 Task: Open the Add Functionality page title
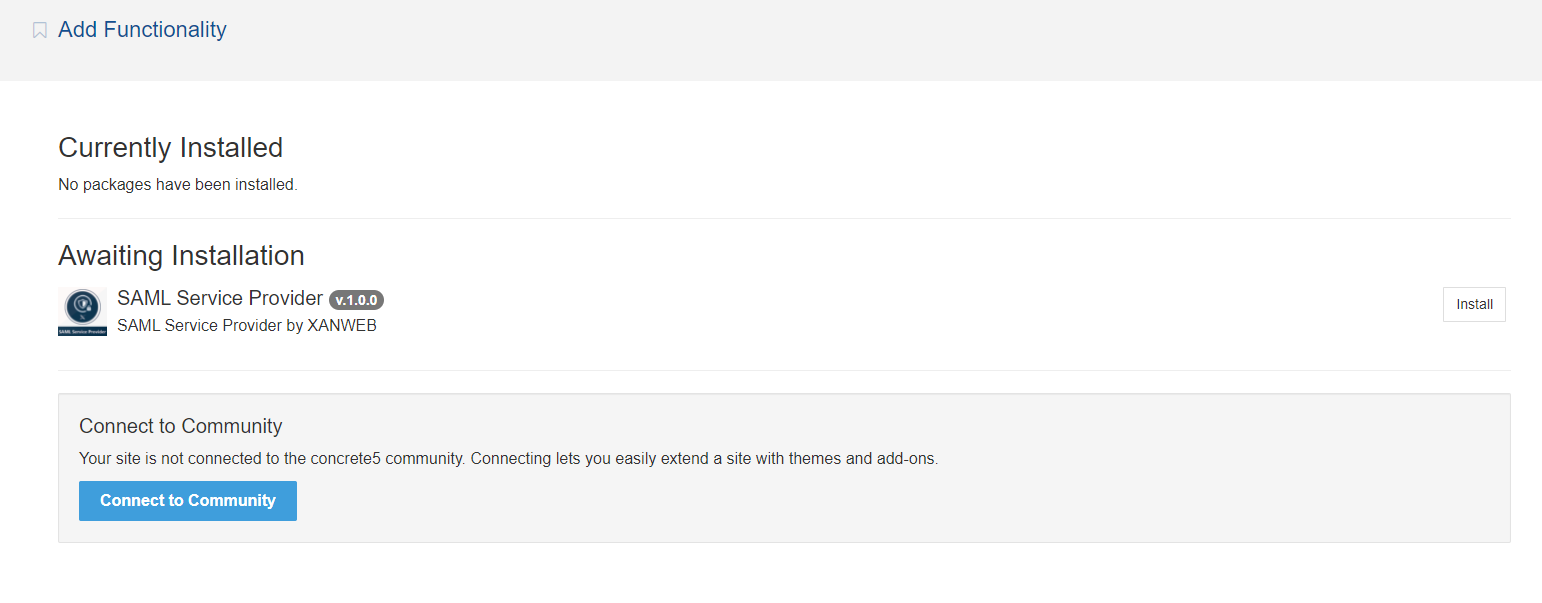pos(142,30)
